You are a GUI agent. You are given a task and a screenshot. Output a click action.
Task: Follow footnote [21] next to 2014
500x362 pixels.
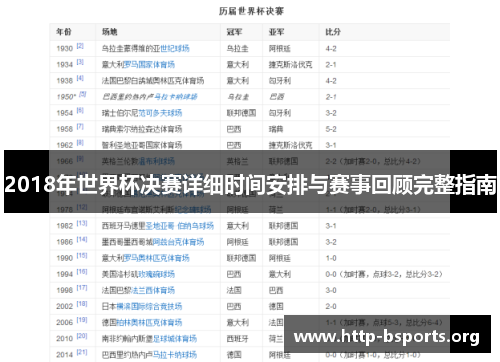pos(82,352)
